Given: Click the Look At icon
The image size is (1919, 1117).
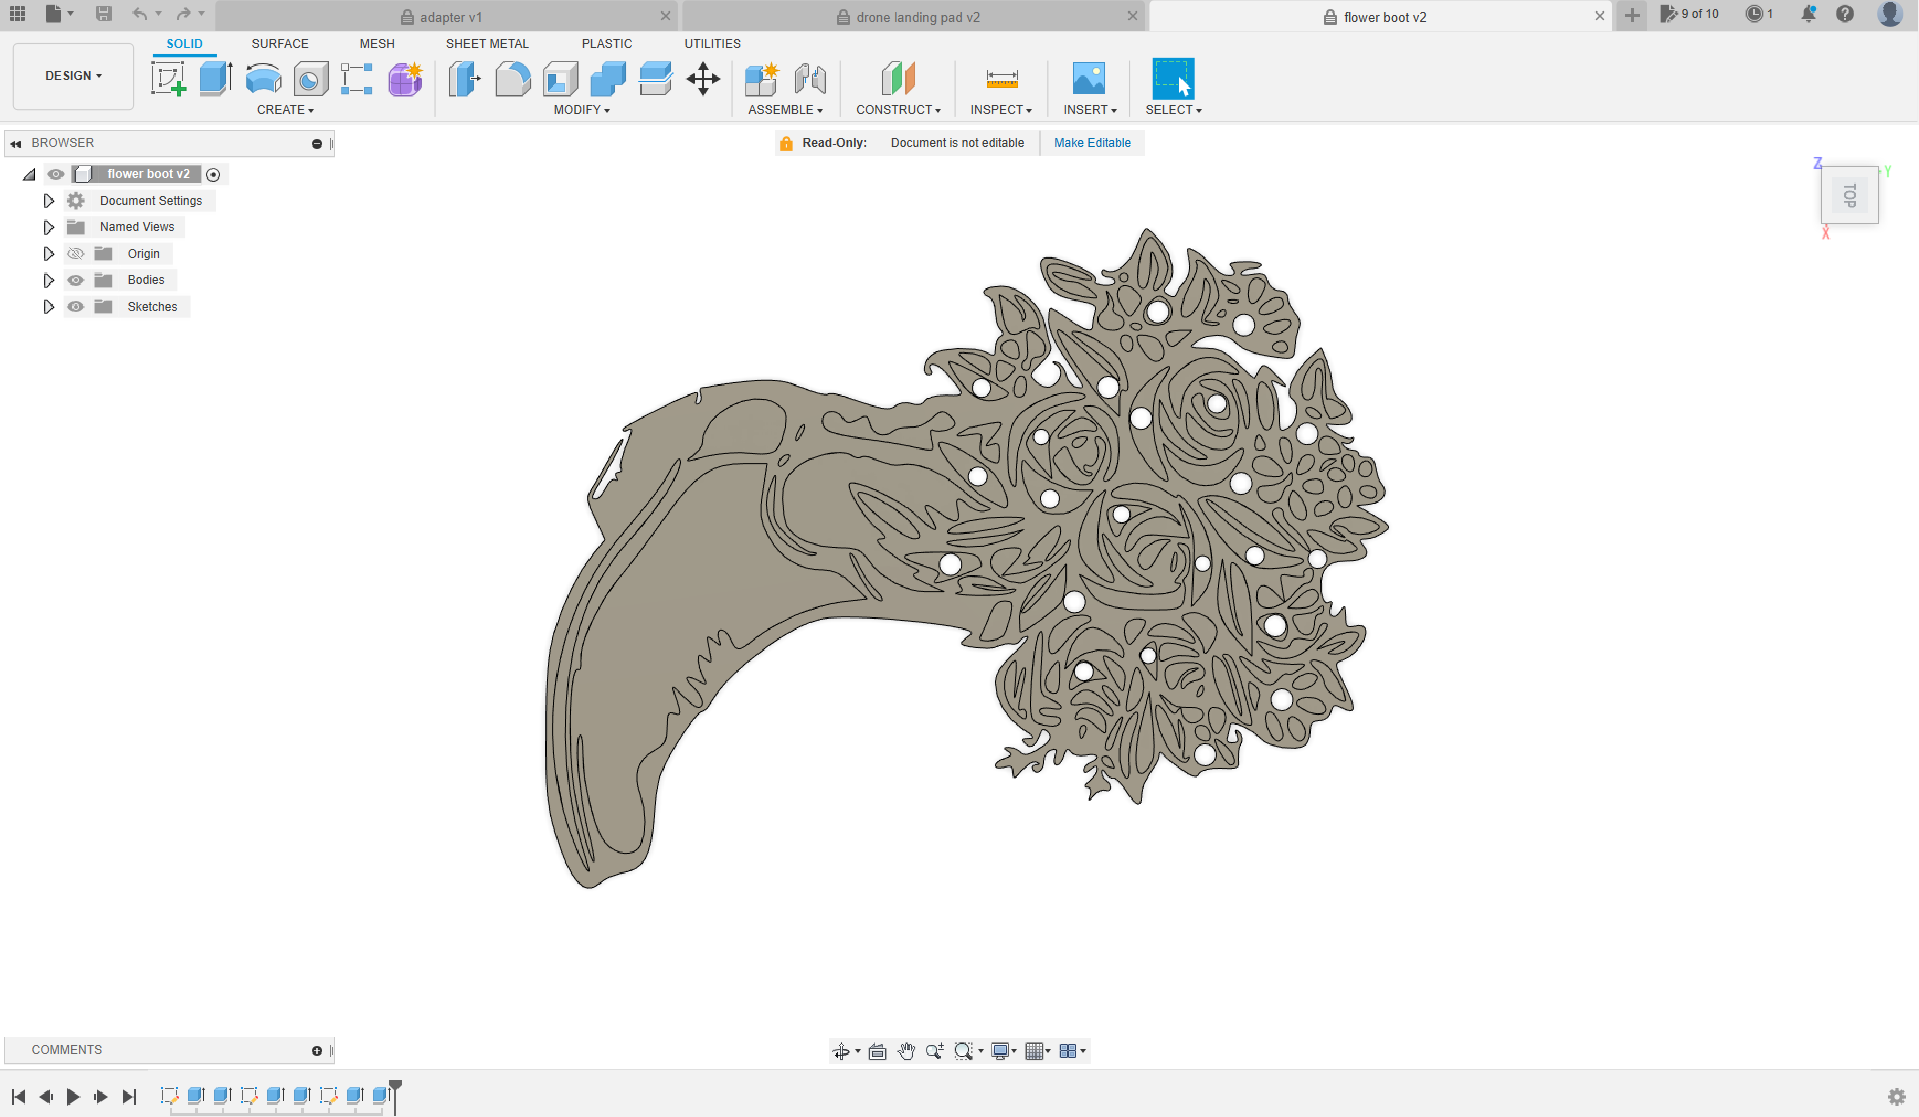Looking at the screenshot, I should pyautogui.click(x=877, y=1051).
